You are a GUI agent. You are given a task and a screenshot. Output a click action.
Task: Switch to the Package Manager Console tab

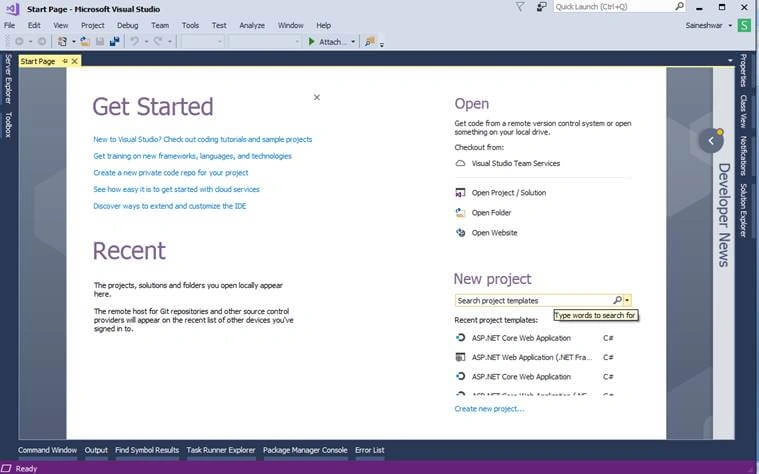(x=305, y=450)
